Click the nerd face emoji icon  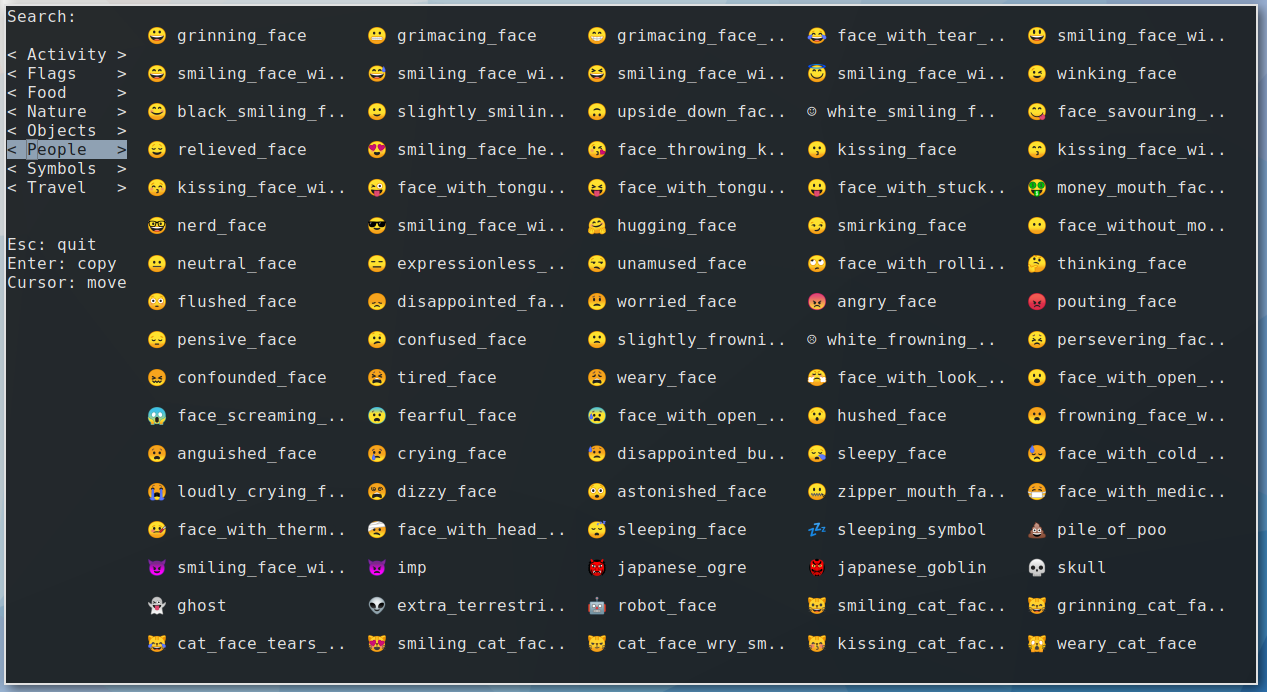pyautogui.click(x=156, y=226)
